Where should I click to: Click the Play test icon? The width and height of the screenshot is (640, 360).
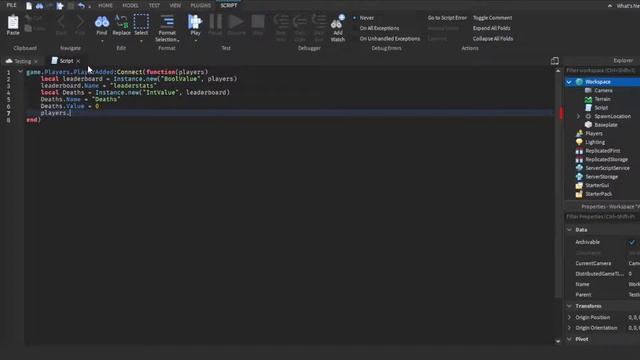point(195,22)
